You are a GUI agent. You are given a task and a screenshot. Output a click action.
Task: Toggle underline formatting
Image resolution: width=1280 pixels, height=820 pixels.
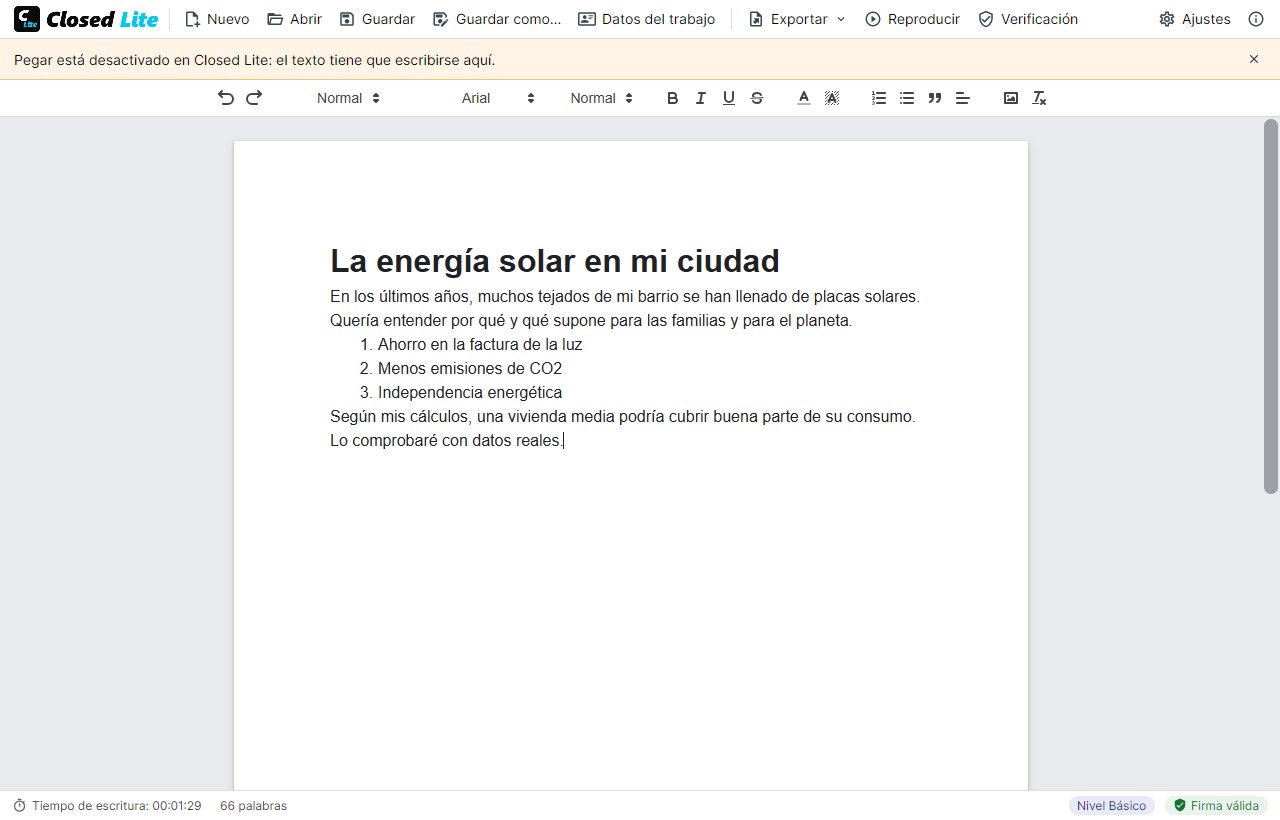pos(728,98)
